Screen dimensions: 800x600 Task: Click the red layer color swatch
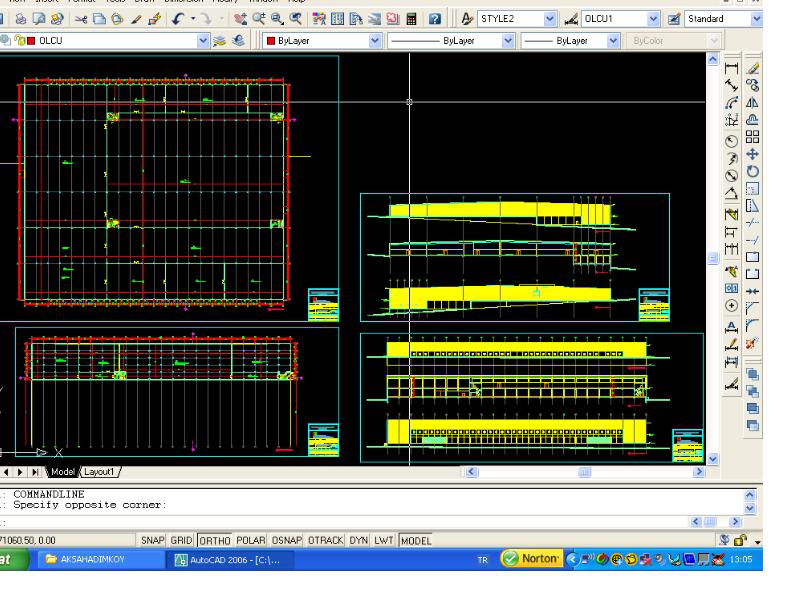(31, 41)
